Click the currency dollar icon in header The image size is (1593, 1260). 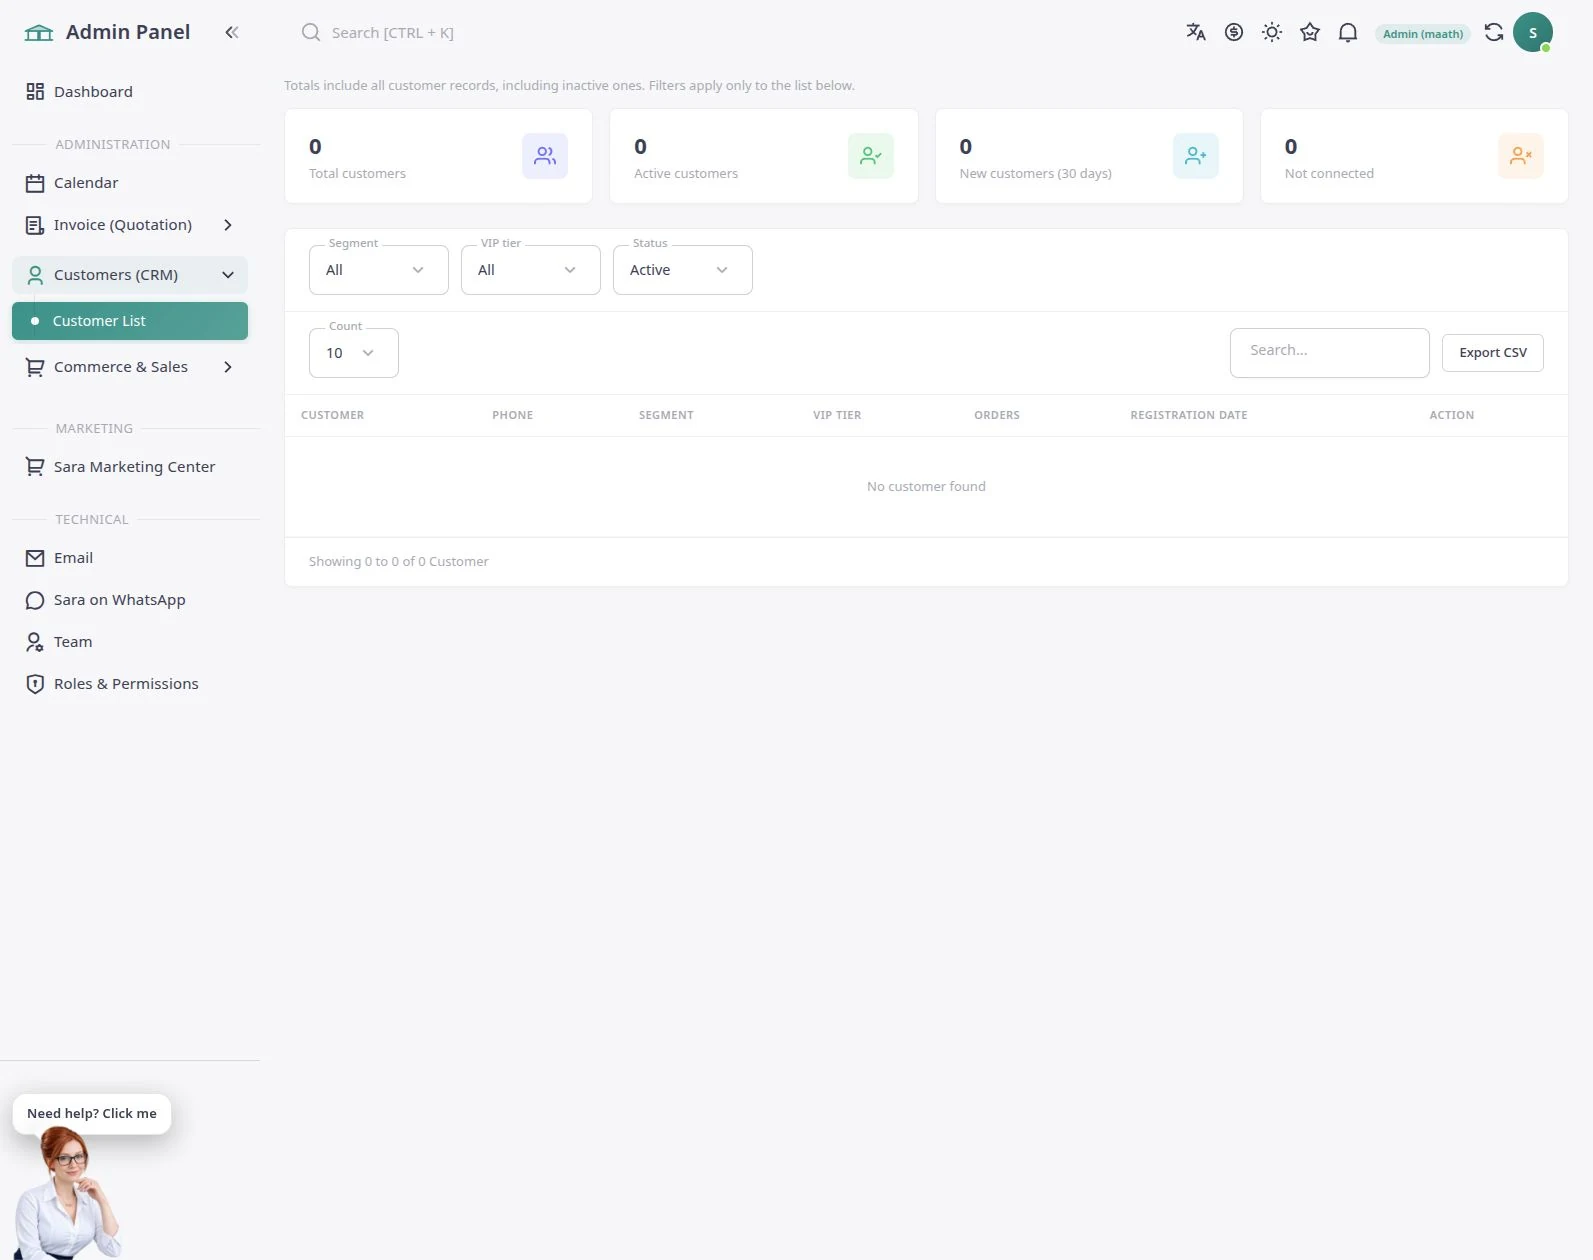(1234, 32)
